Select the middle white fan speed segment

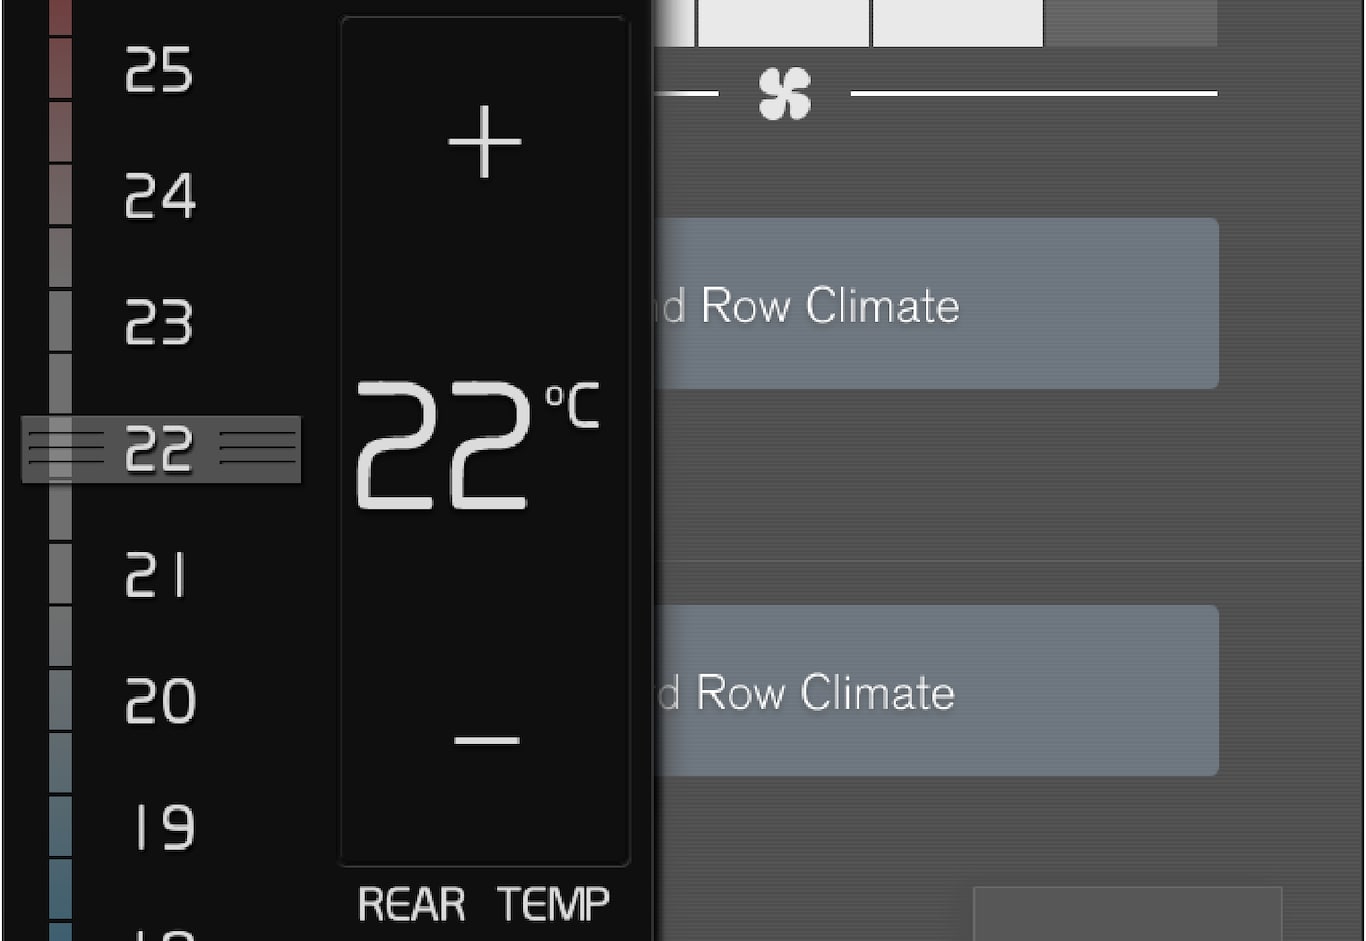tap(783, 22)
